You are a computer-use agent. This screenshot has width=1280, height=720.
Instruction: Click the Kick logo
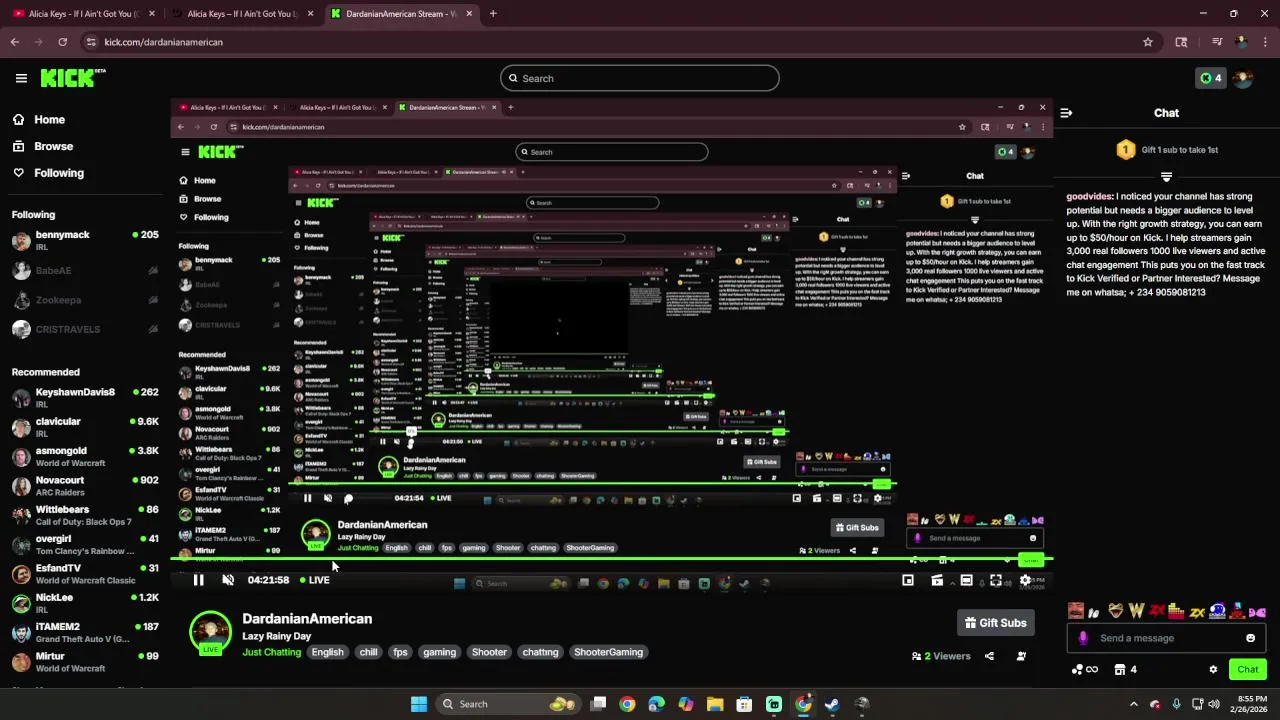point(72,78)
